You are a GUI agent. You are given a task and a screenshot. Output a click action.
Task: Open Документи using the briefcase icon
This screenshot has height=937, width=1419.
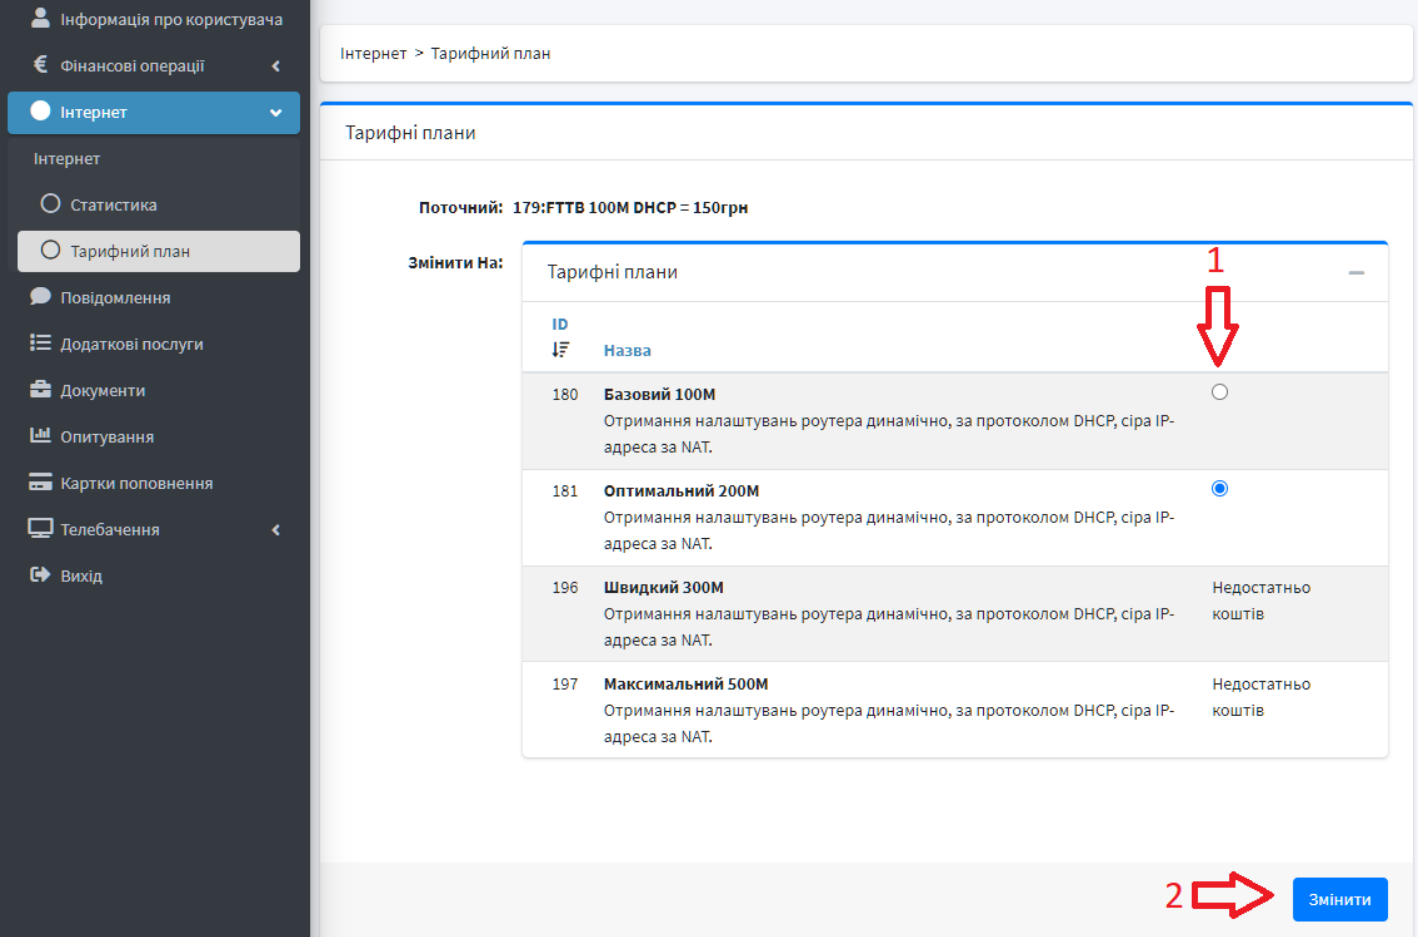(38, 389)
